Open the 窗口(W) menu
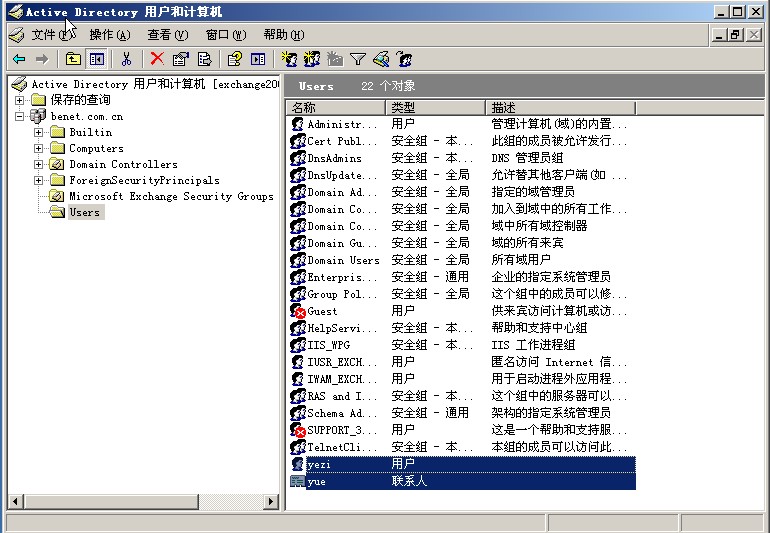Viewport: 770px width, 533px height. [x=226, y=35]
